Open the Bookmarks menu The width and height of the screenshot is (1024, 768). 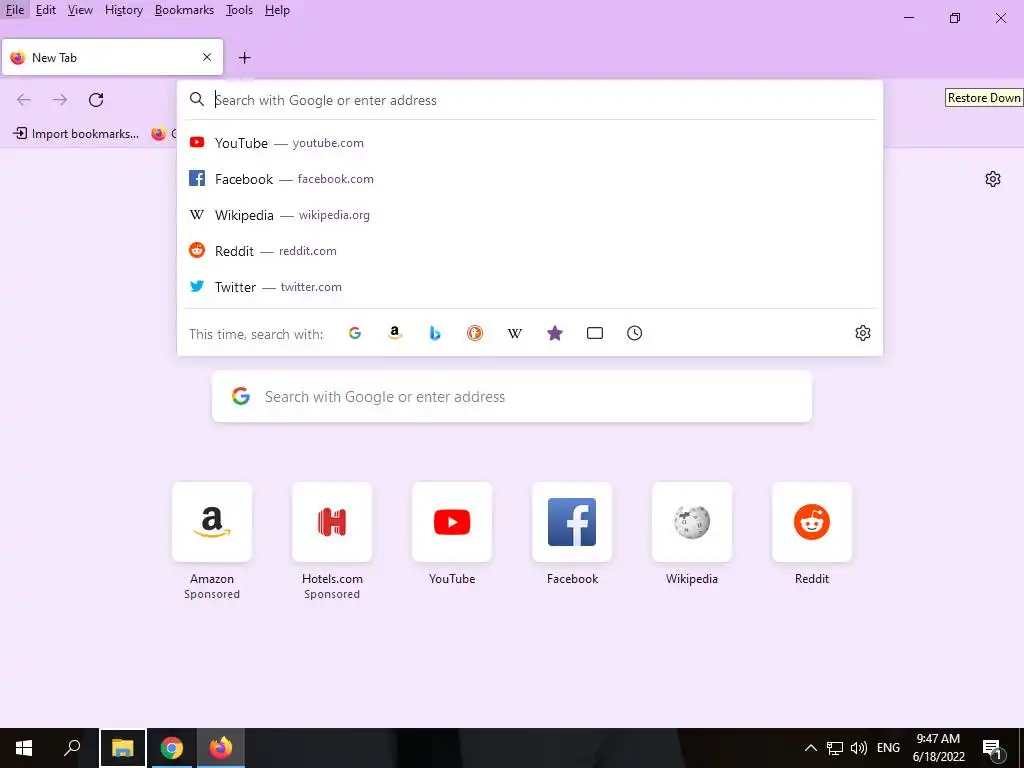click(184, 10)
